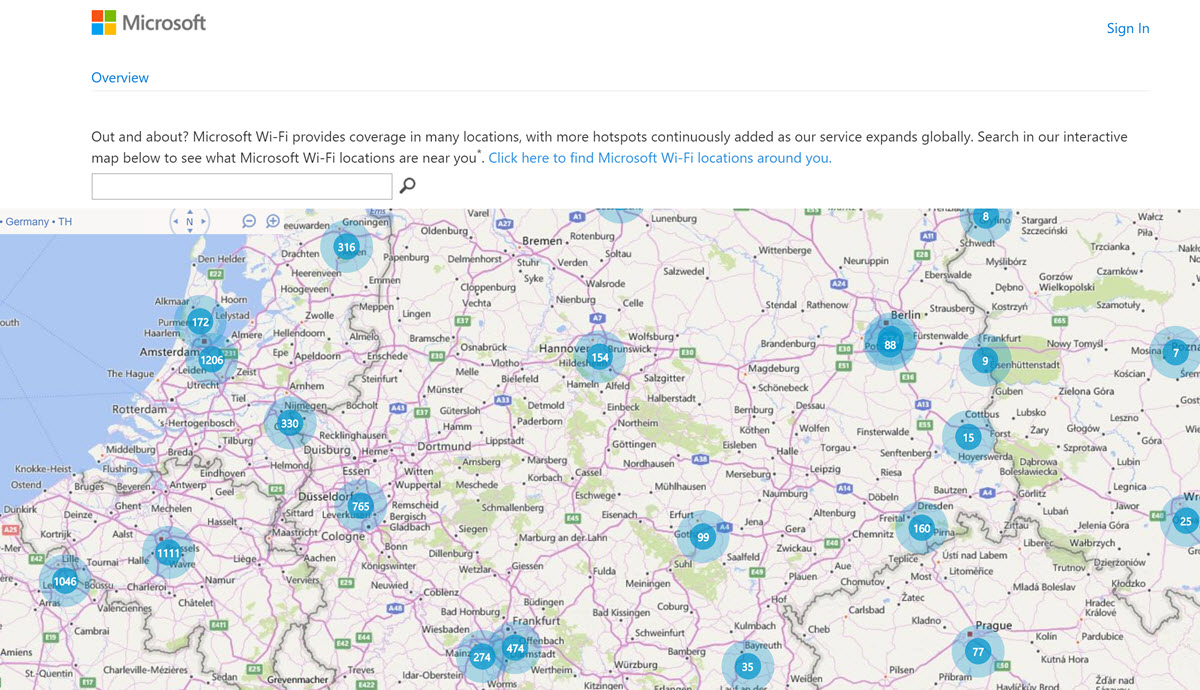Viewport: 1200px width, 690px height.
Task: Click the TH breadcrumb on map
Action: click(65, 222)
